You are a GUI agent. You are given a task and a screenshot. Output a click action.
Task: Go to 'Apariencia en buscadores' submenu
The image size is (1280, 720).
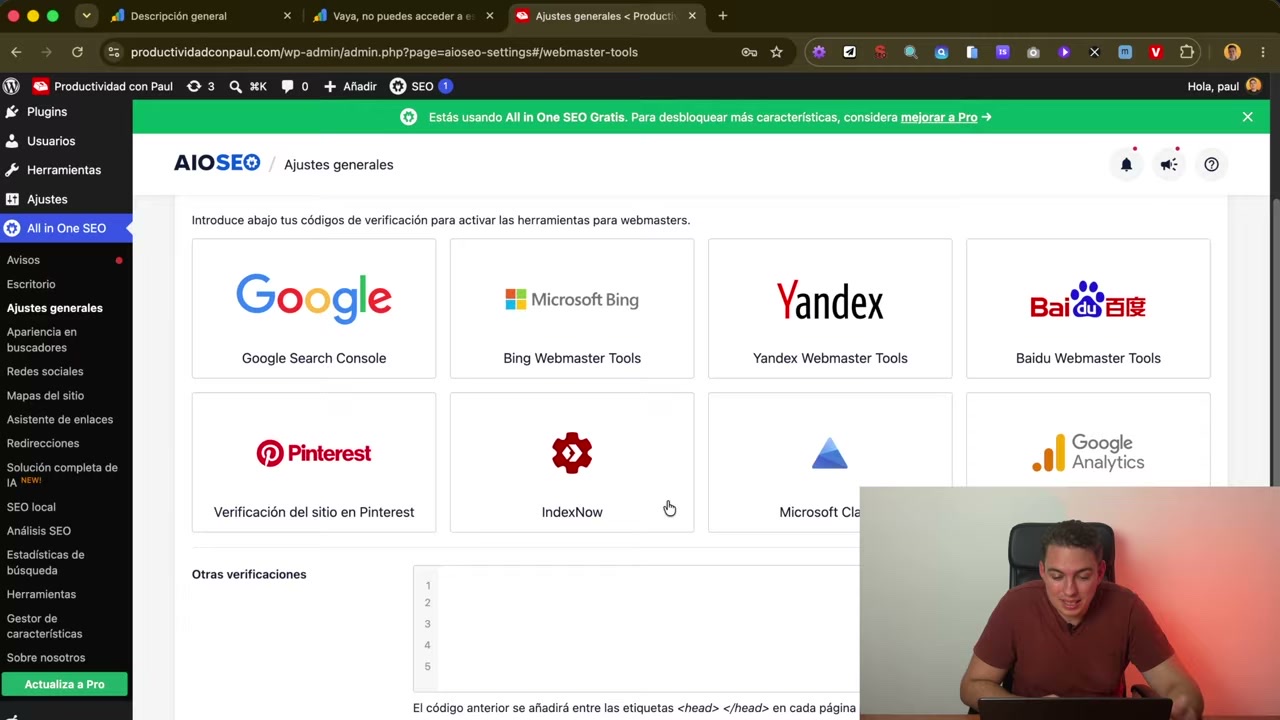point(42,340)
